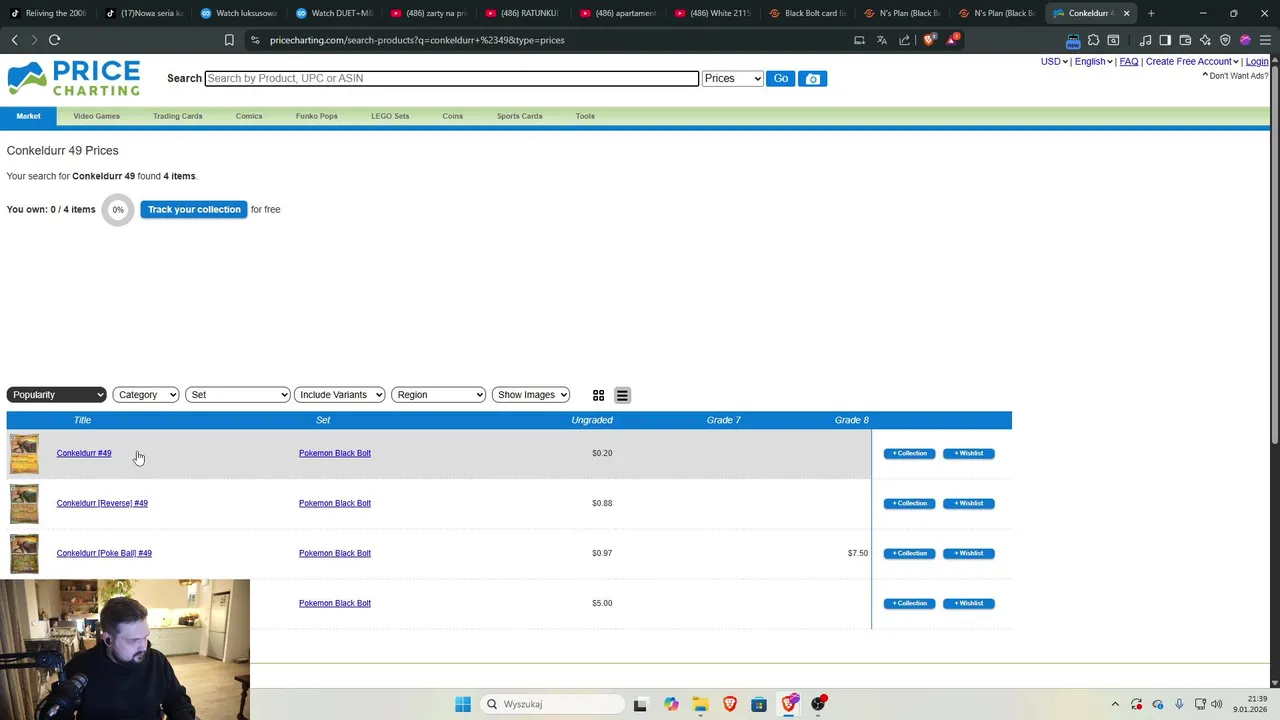Open Brave Shields lion icon

(x=929, y=40)
